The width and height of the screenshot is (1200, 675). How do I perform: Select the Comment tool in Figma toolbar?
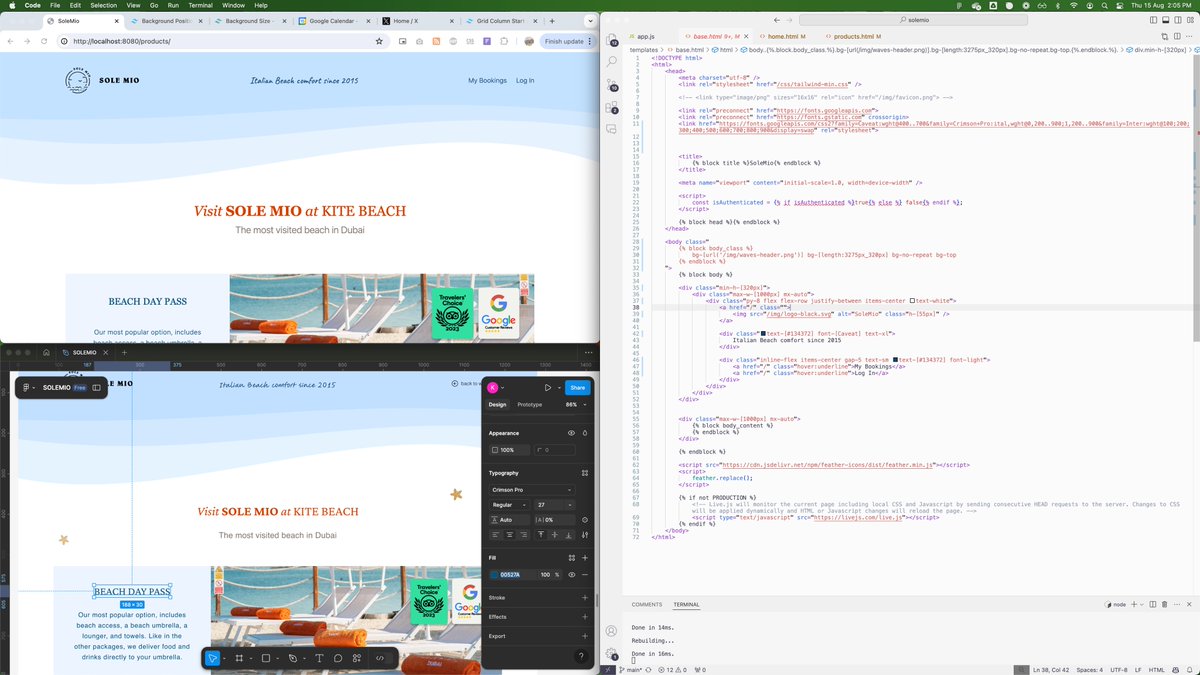[x=338, y=659]
